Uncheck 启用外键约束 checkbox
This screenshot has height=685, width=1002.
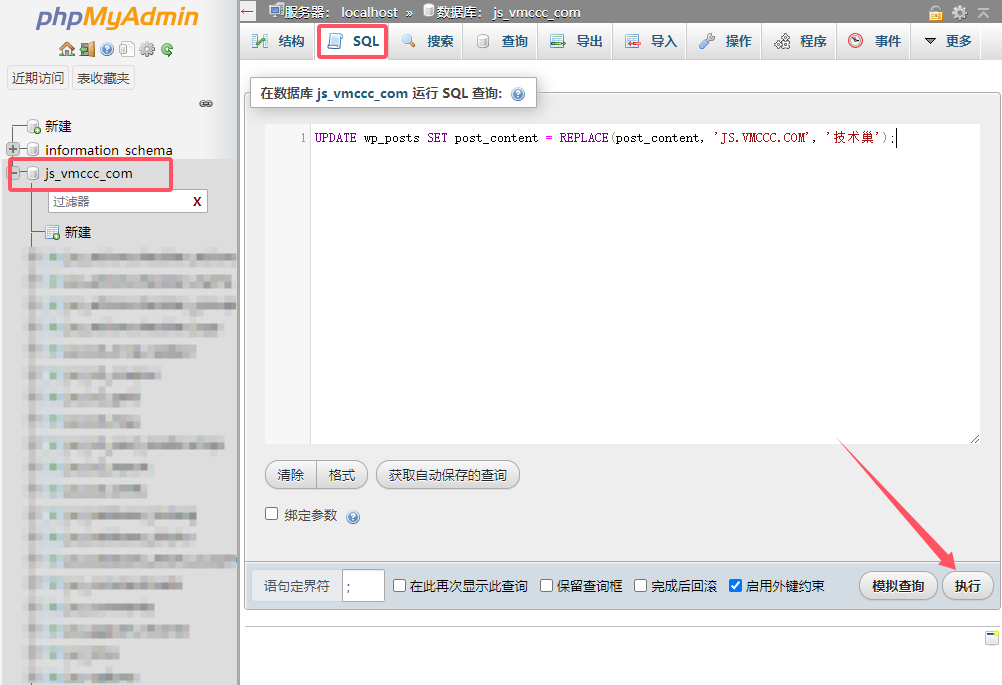pos(736,586)
